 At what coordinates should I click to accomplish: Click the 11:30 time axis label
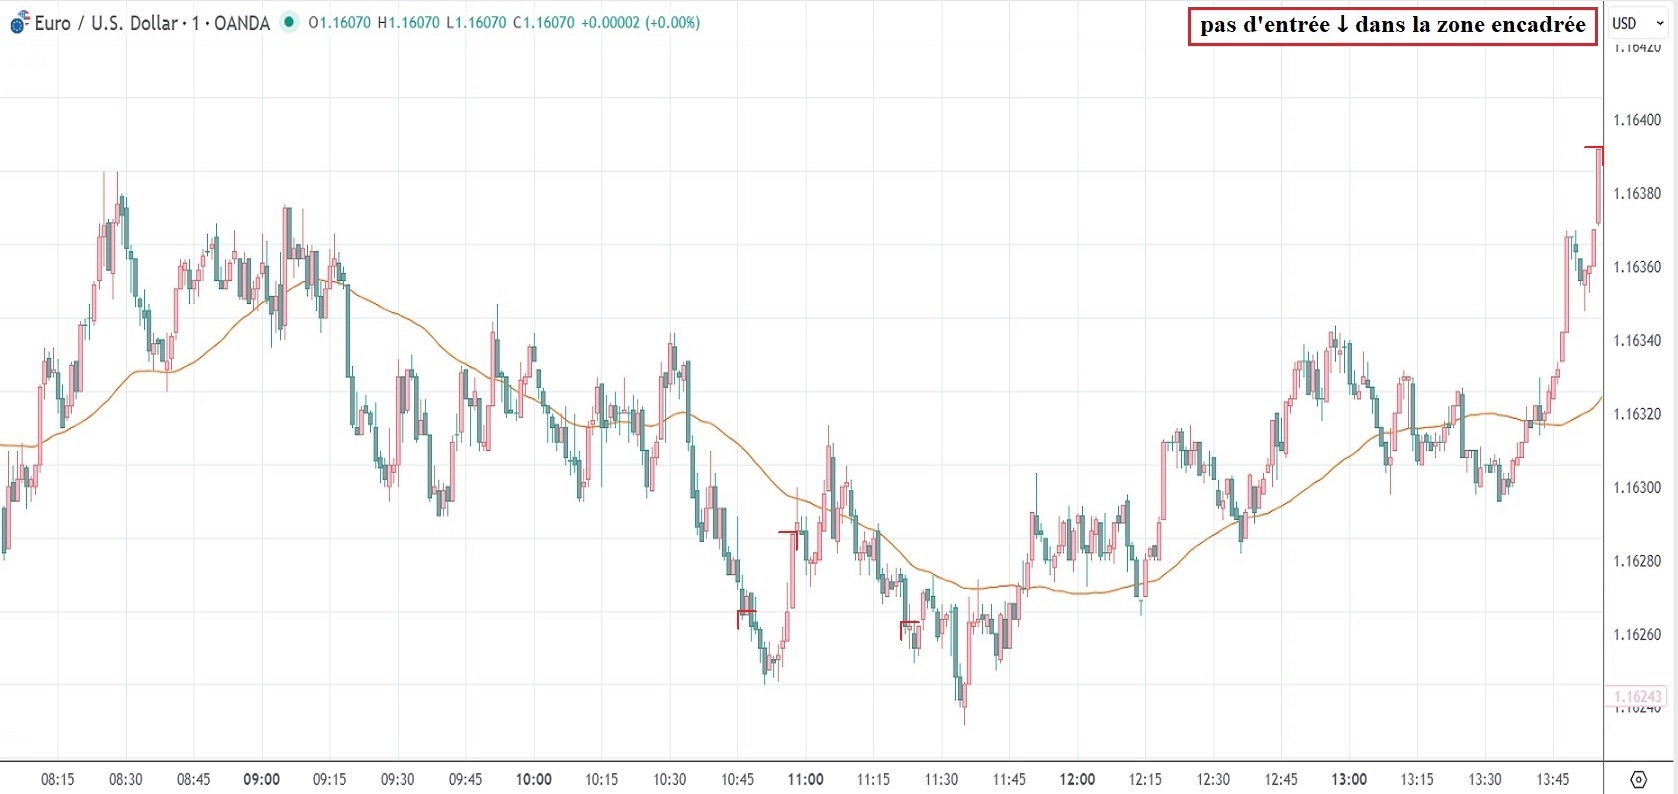(x=942, y=780)
